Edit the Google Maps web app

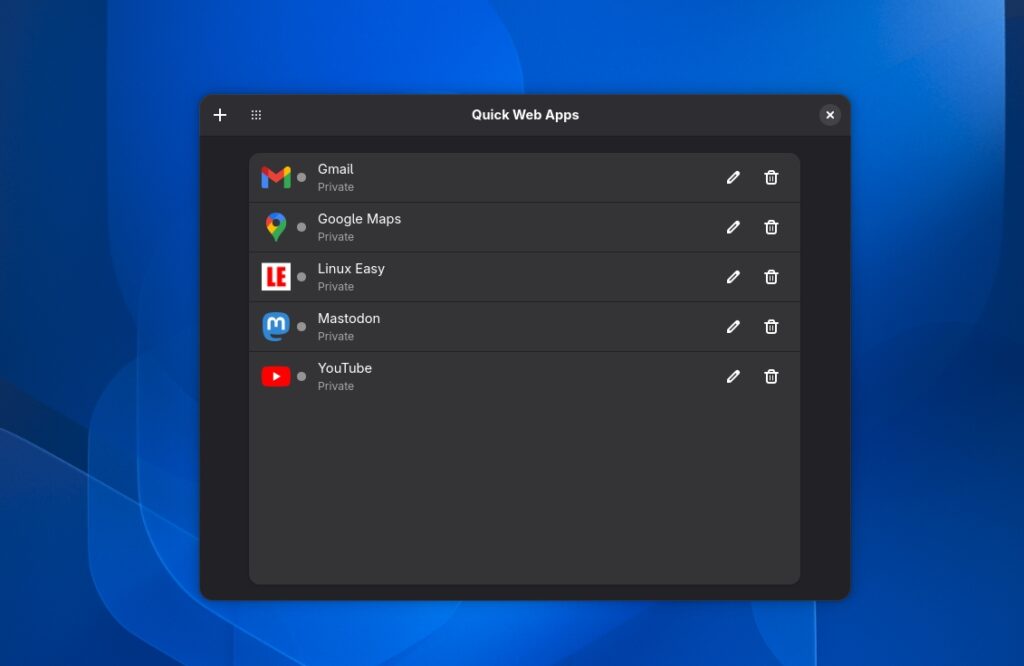pyautogui.click(x=733, y=227)
